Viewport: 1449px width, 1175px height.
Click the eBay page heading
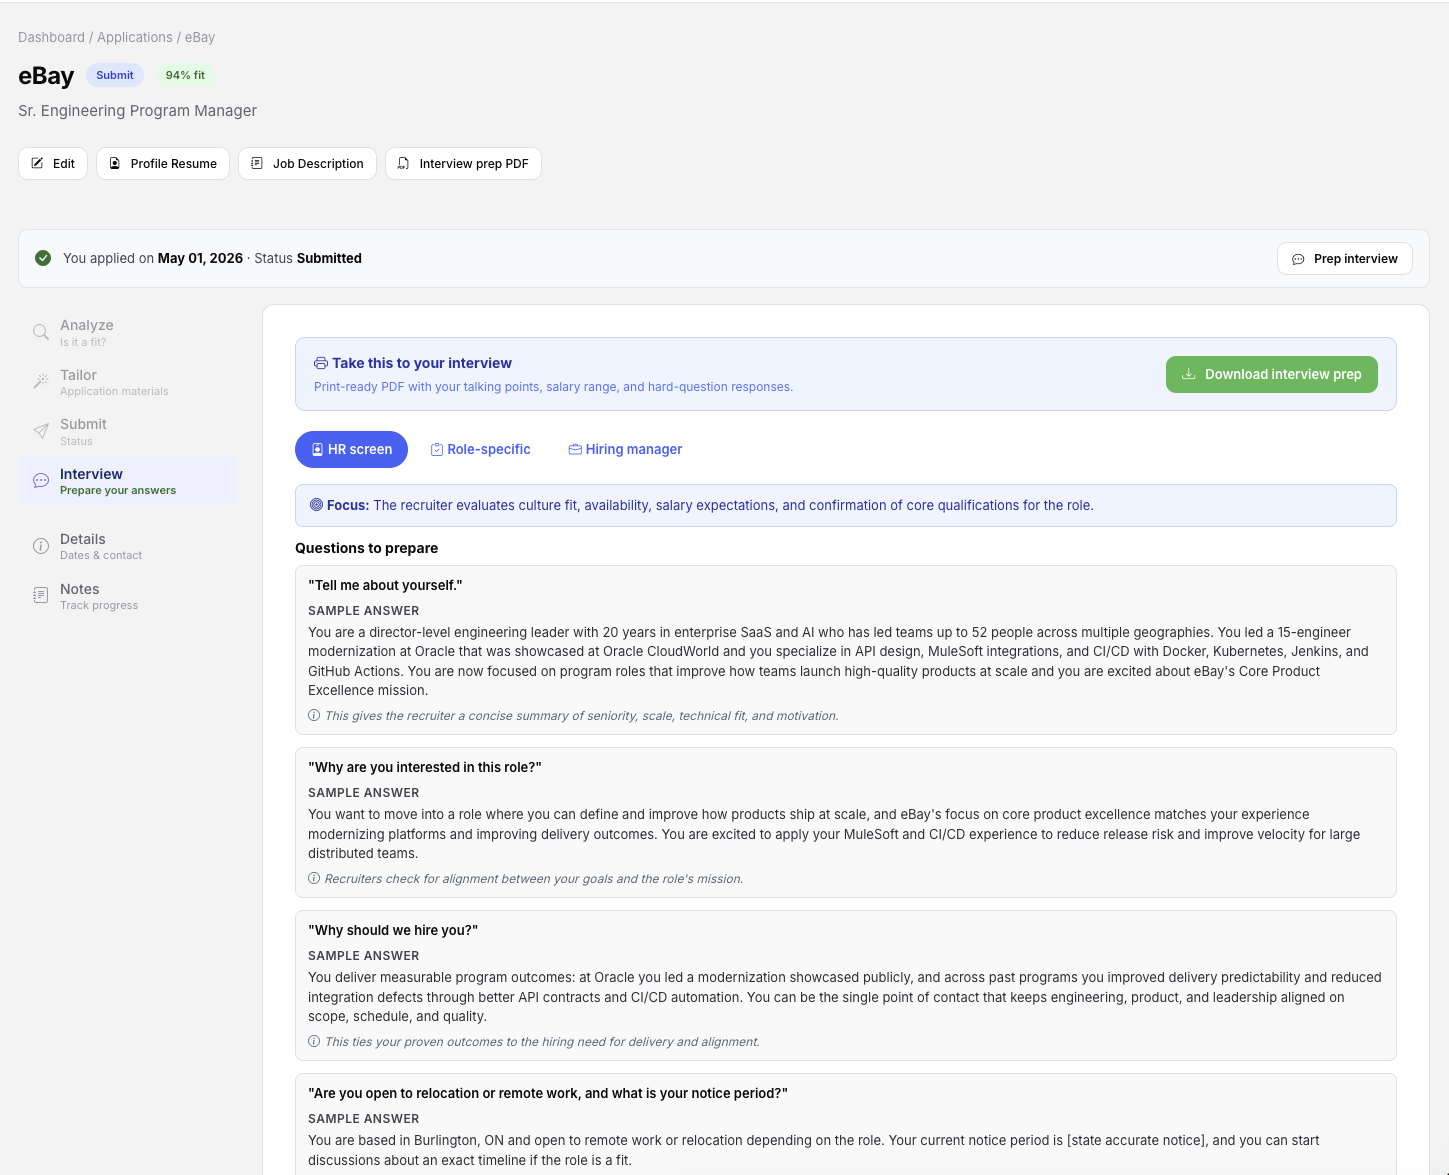(46, 76)
